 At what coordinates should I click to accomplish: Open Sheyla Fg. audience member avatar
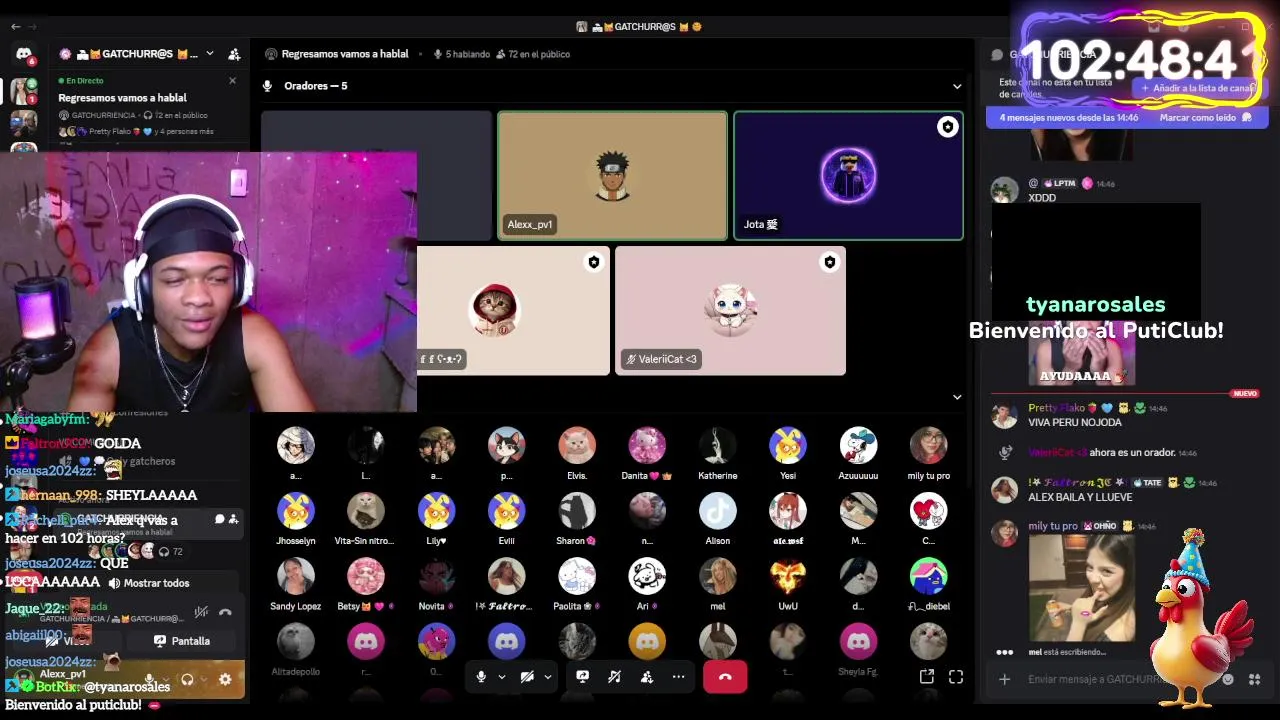click(x=858, y=641)
